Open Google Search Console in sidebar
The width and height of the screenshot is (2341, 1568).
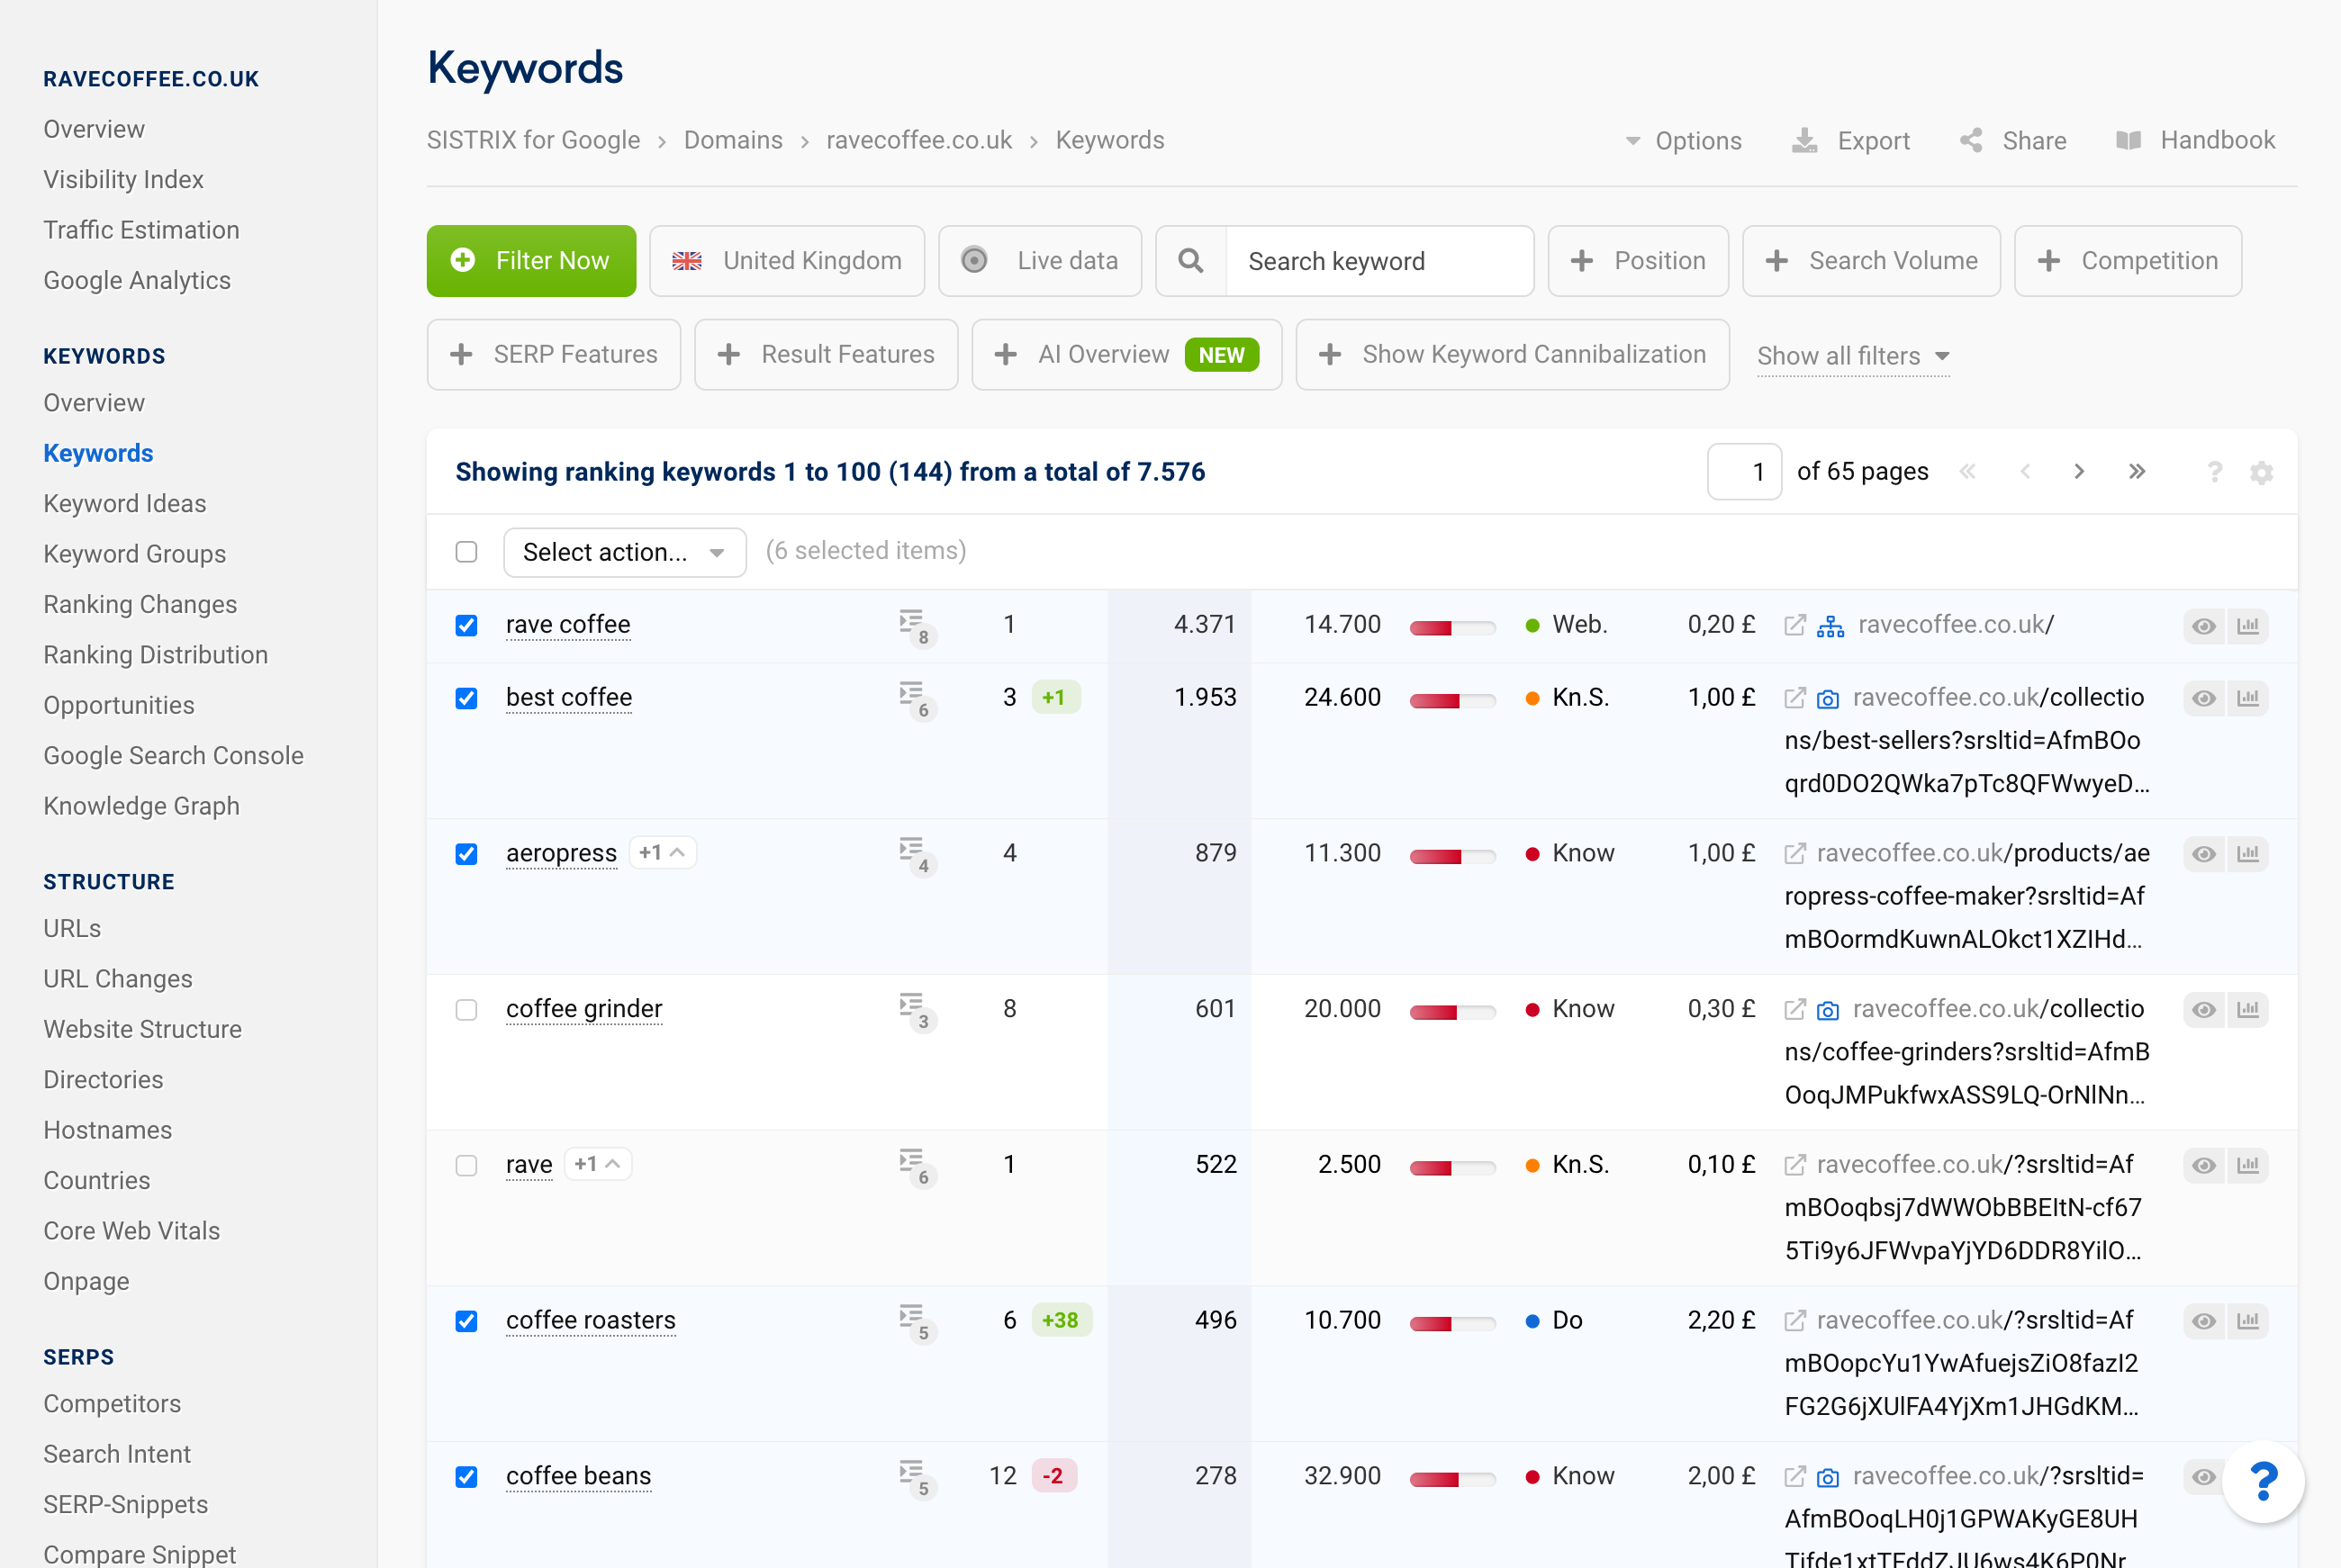point(173,756)
